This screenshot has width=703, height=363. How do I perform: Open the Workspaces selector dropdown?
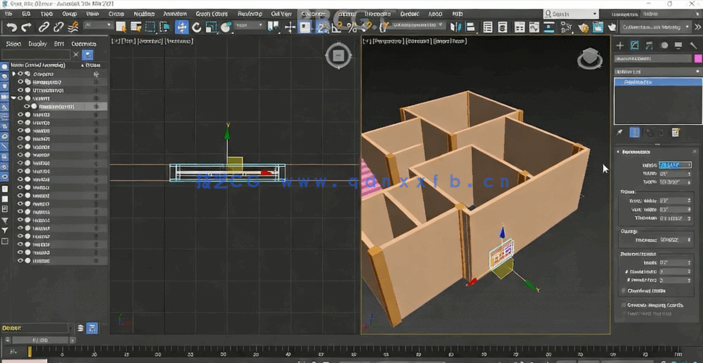[670, 14]
